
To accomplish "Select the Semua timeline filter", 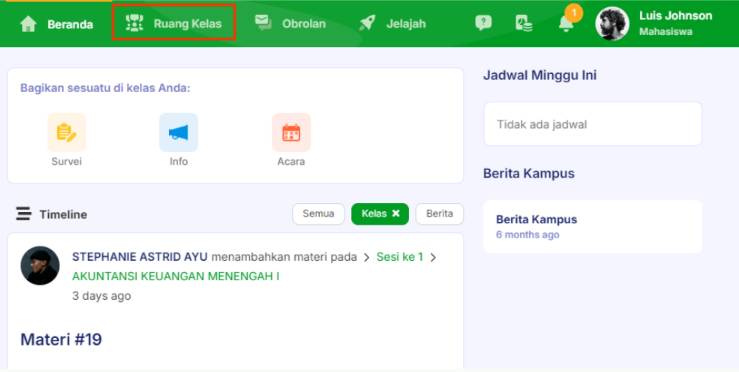I will pyautogui.click(x=318, y=214).
